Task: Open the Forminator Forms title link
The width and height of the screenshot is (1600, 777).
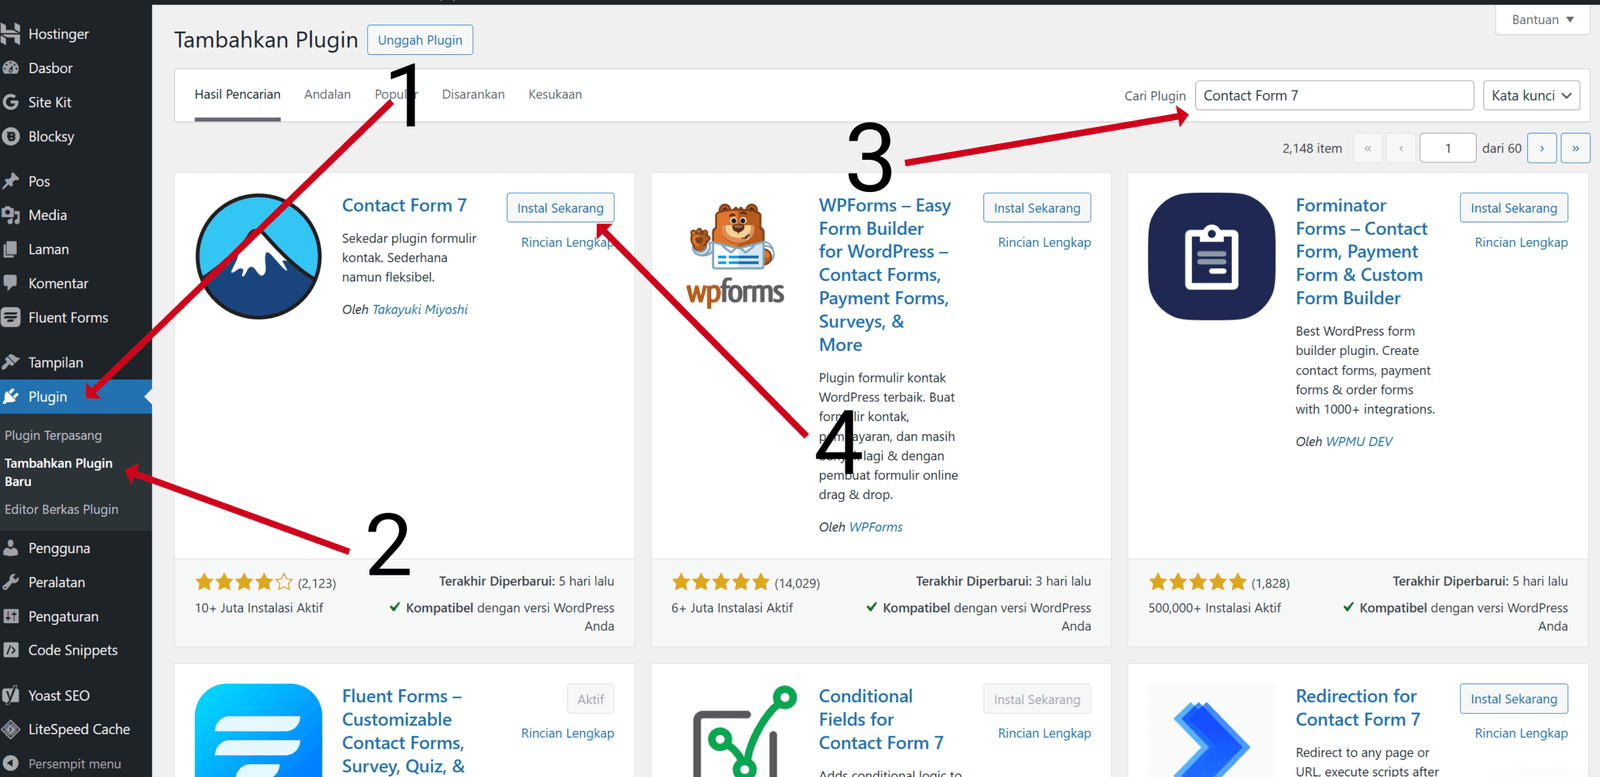Action: click(x=1361, y=252)
